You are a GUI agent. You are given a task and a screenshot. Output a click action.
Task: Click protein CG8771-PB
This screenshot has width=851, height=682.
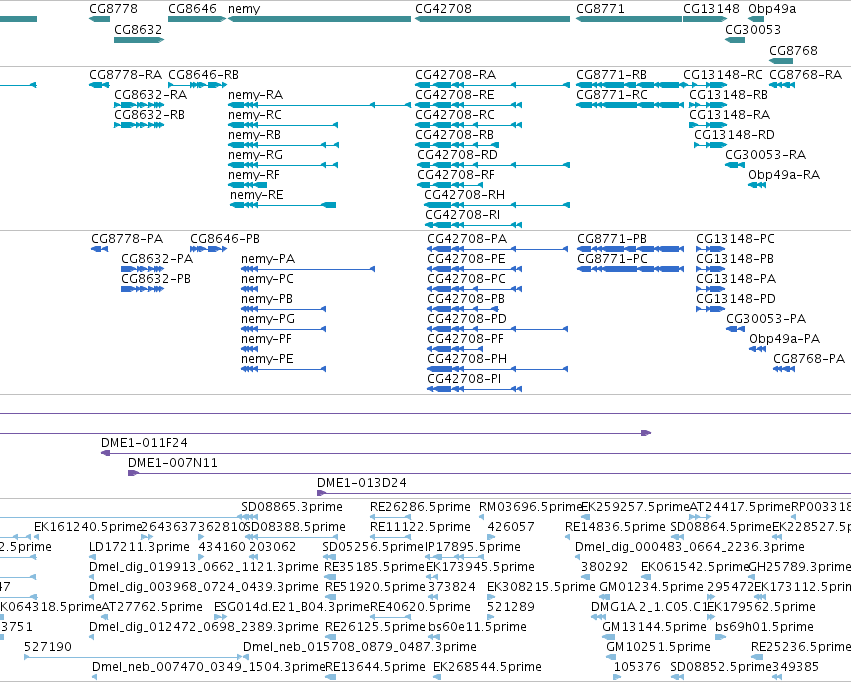(x=612, y=239)
